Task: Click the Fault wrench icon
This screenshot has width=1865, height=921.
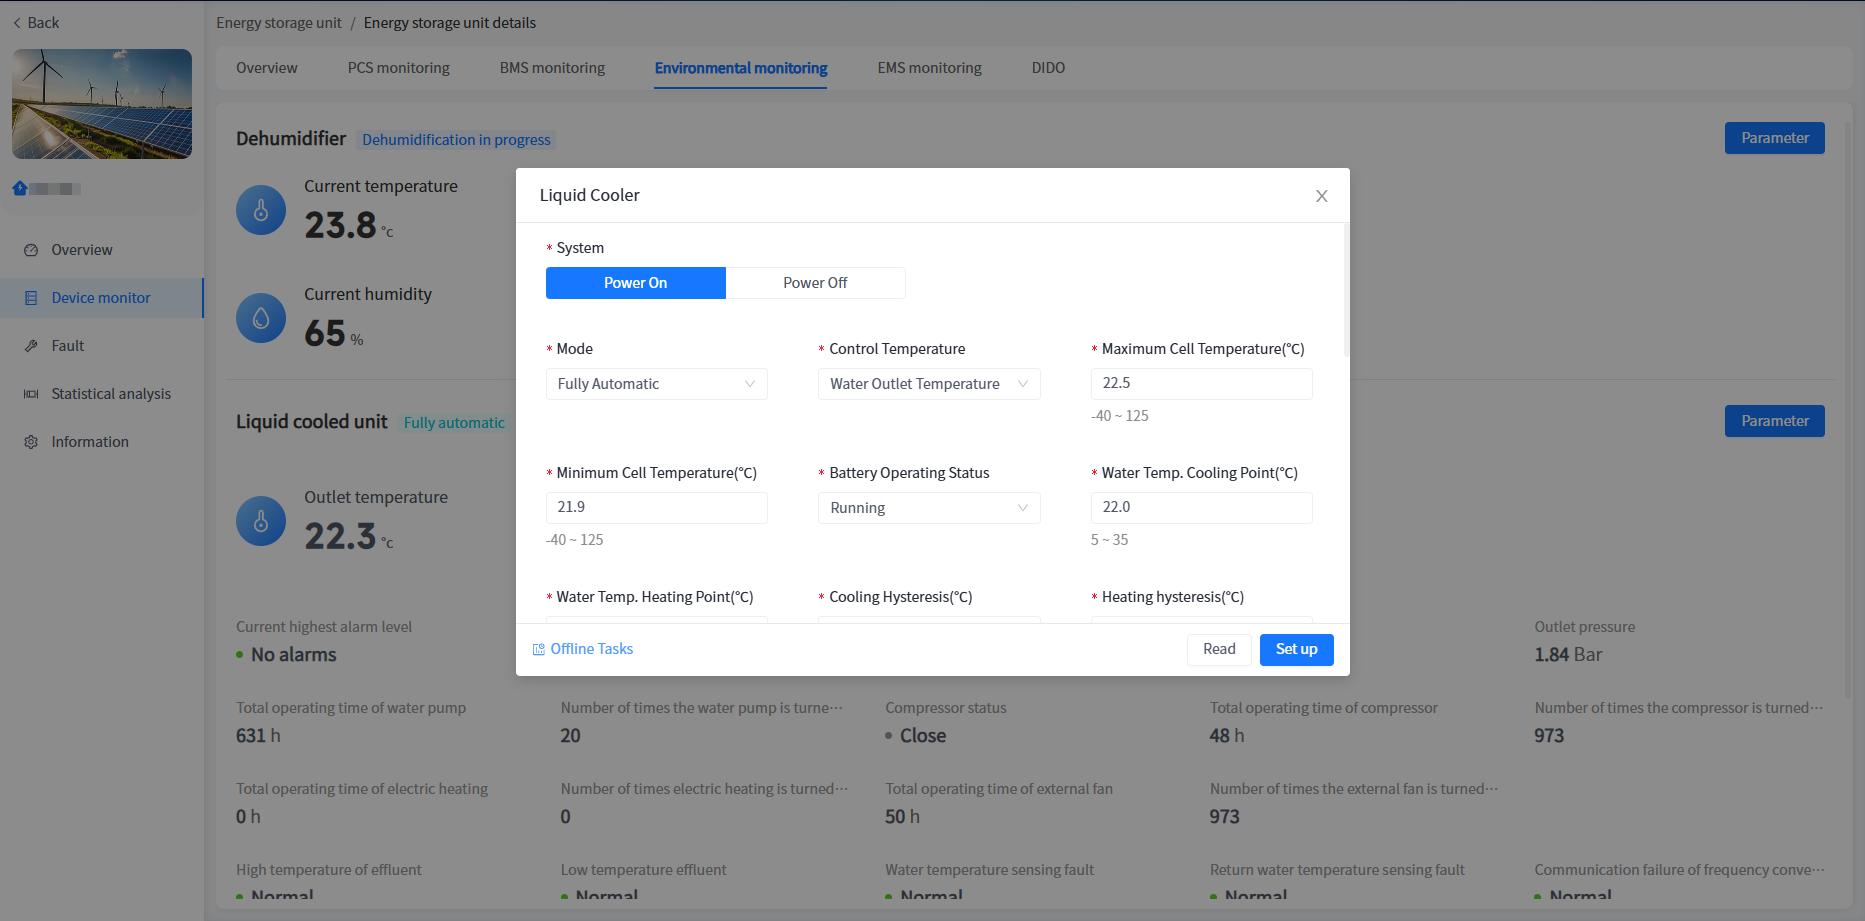Action: click(31, 346)
